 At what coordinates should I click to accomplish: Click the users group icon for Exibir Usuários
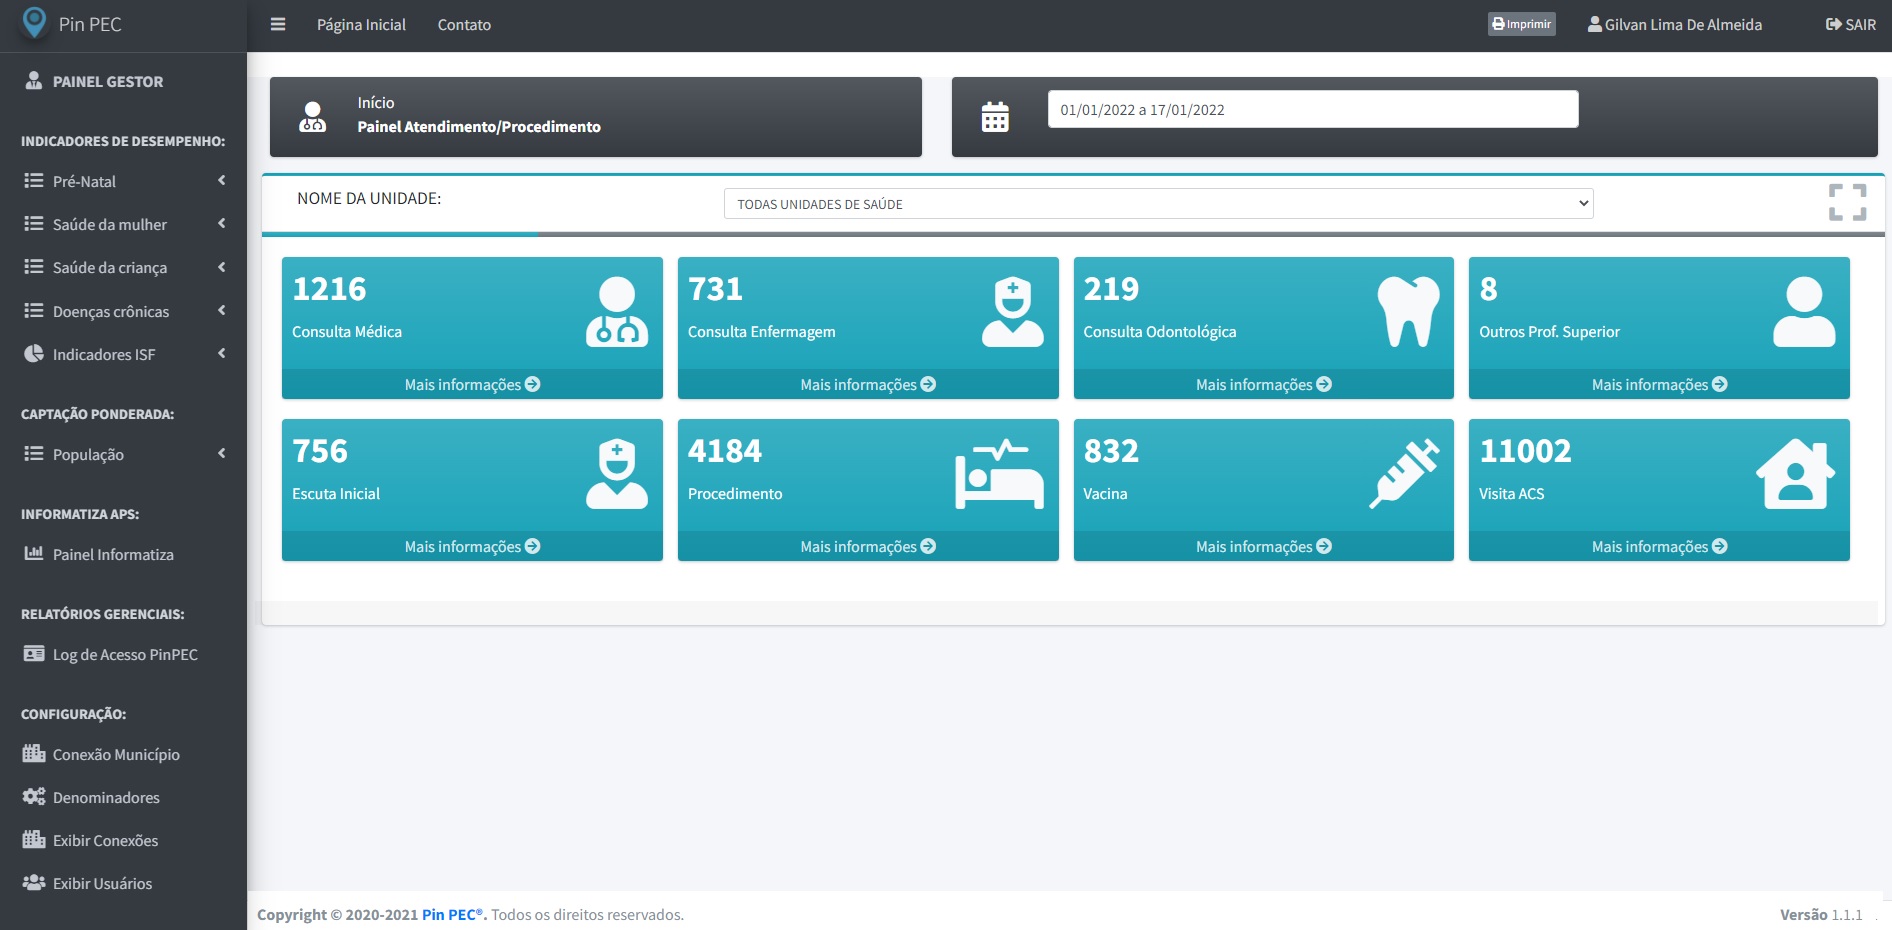click(34, 882)
